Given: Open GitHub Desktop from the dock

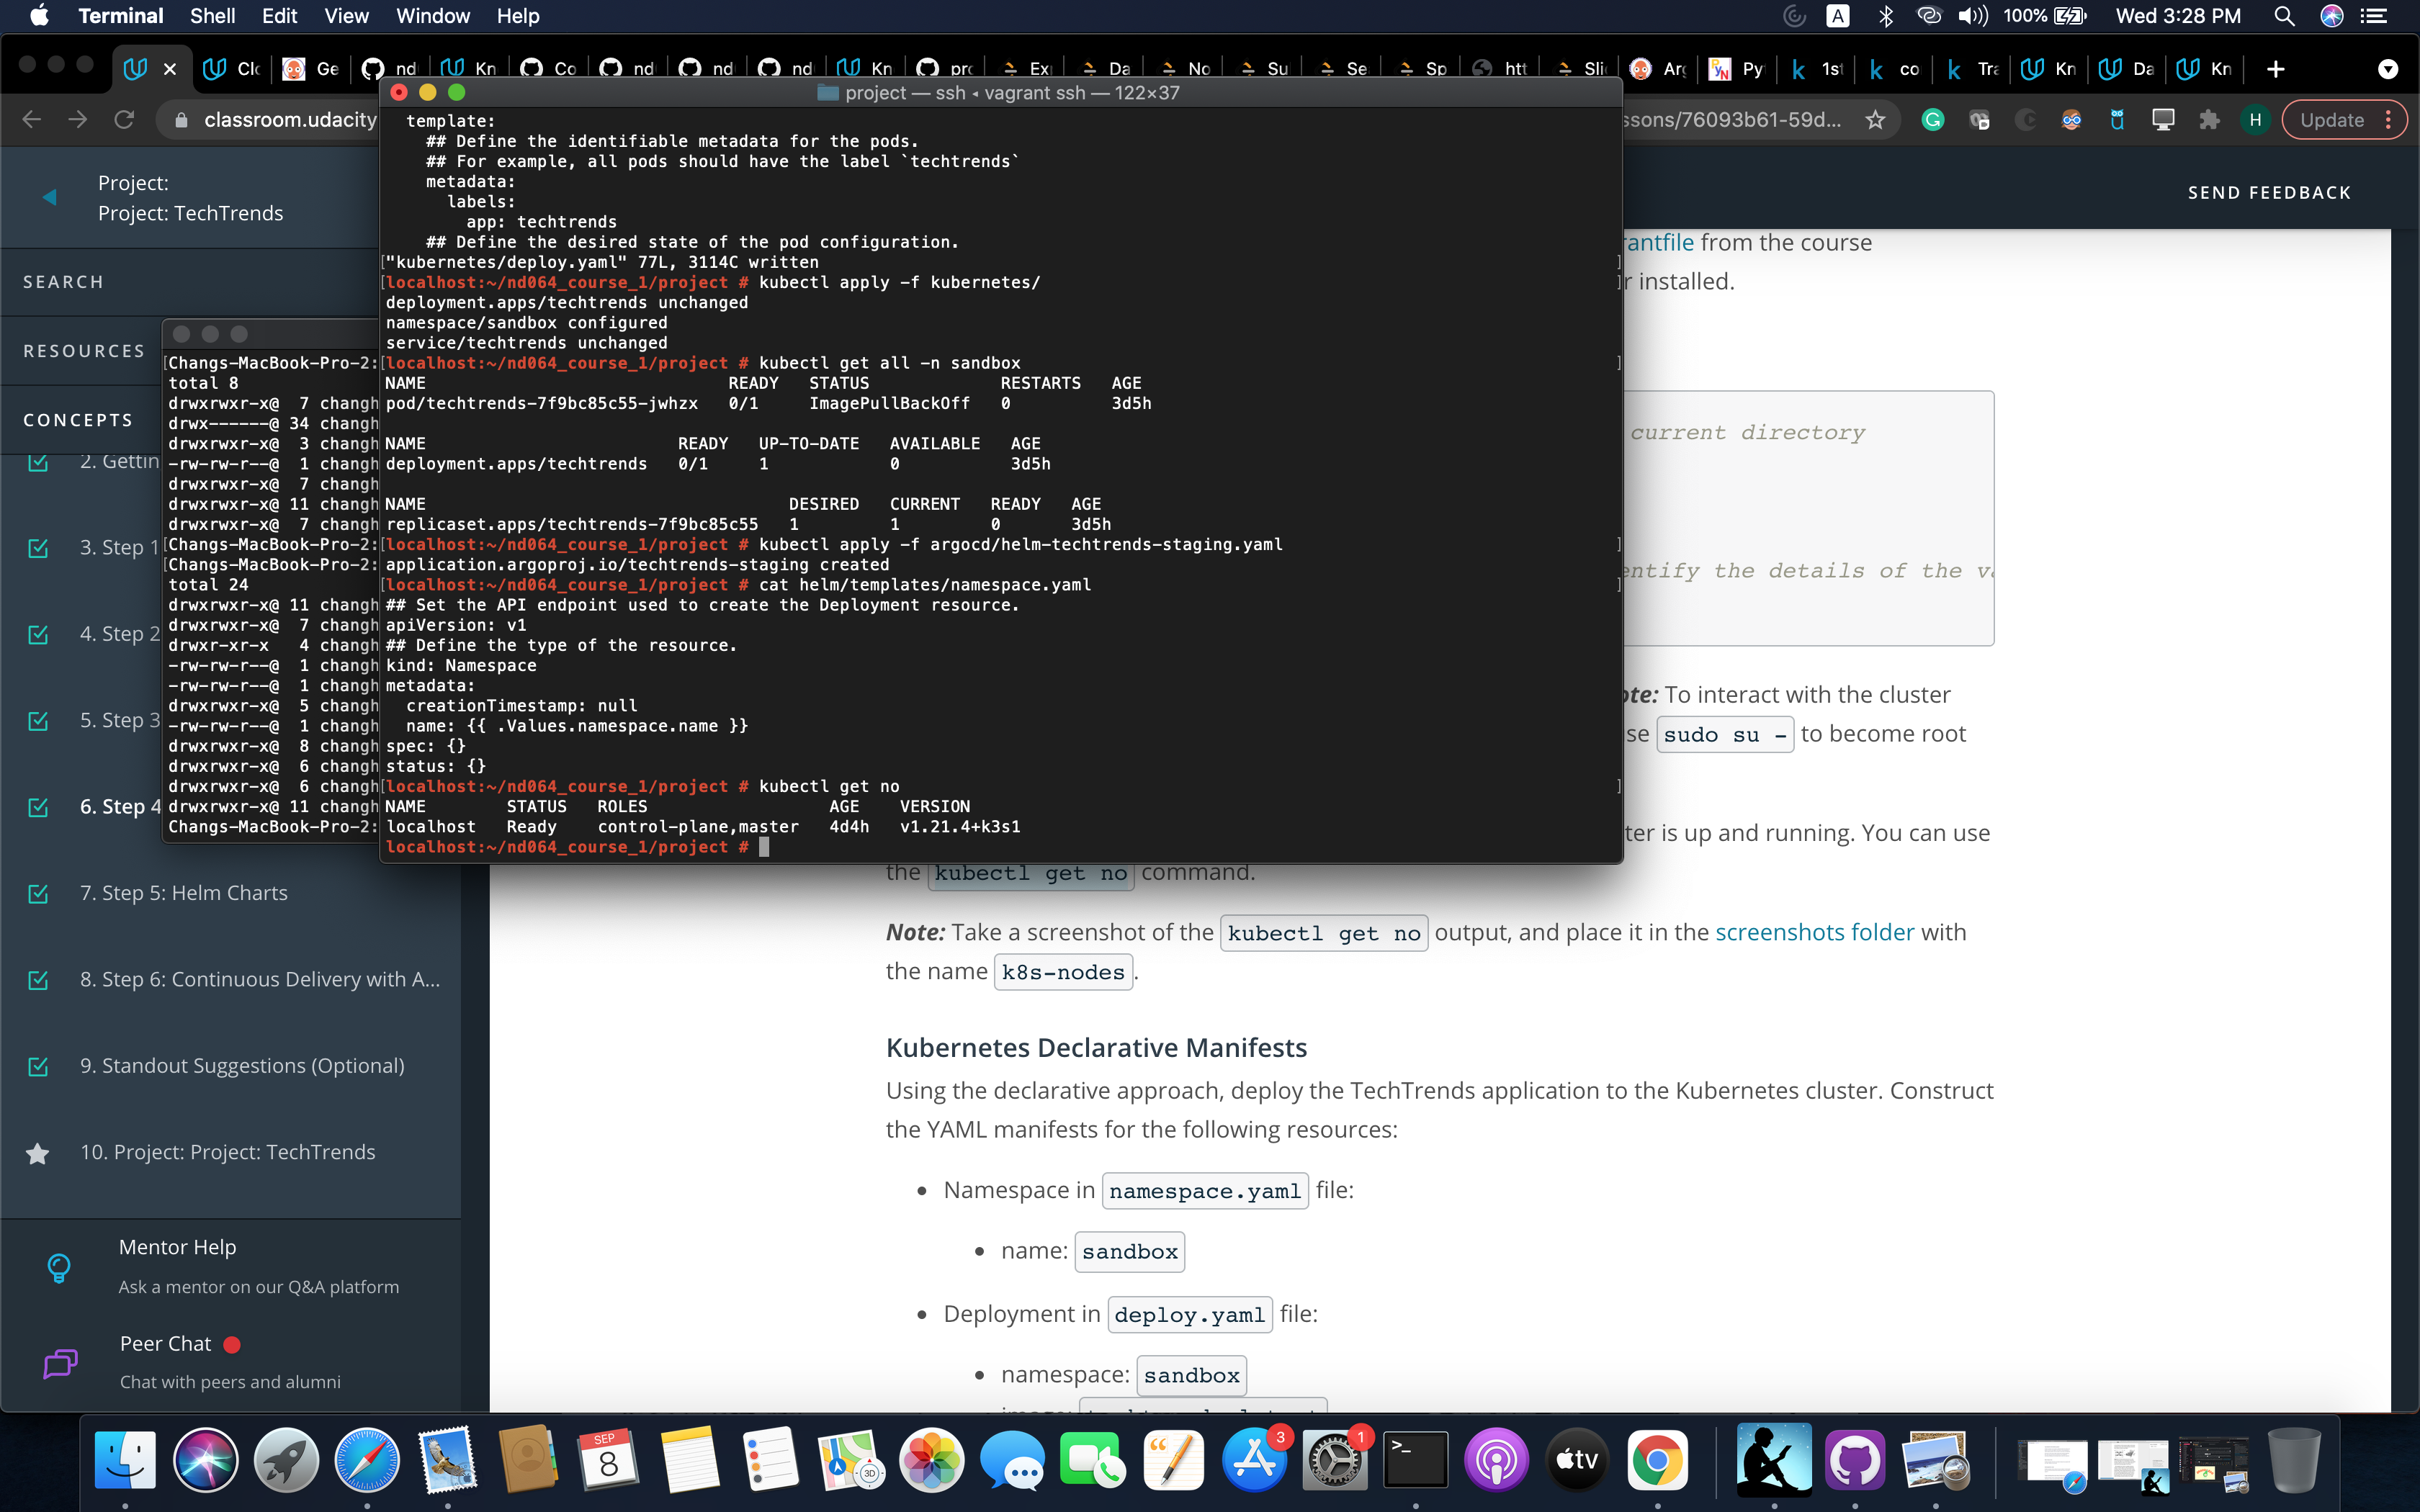Looking at the screenshot, I should (1854, 1460).
